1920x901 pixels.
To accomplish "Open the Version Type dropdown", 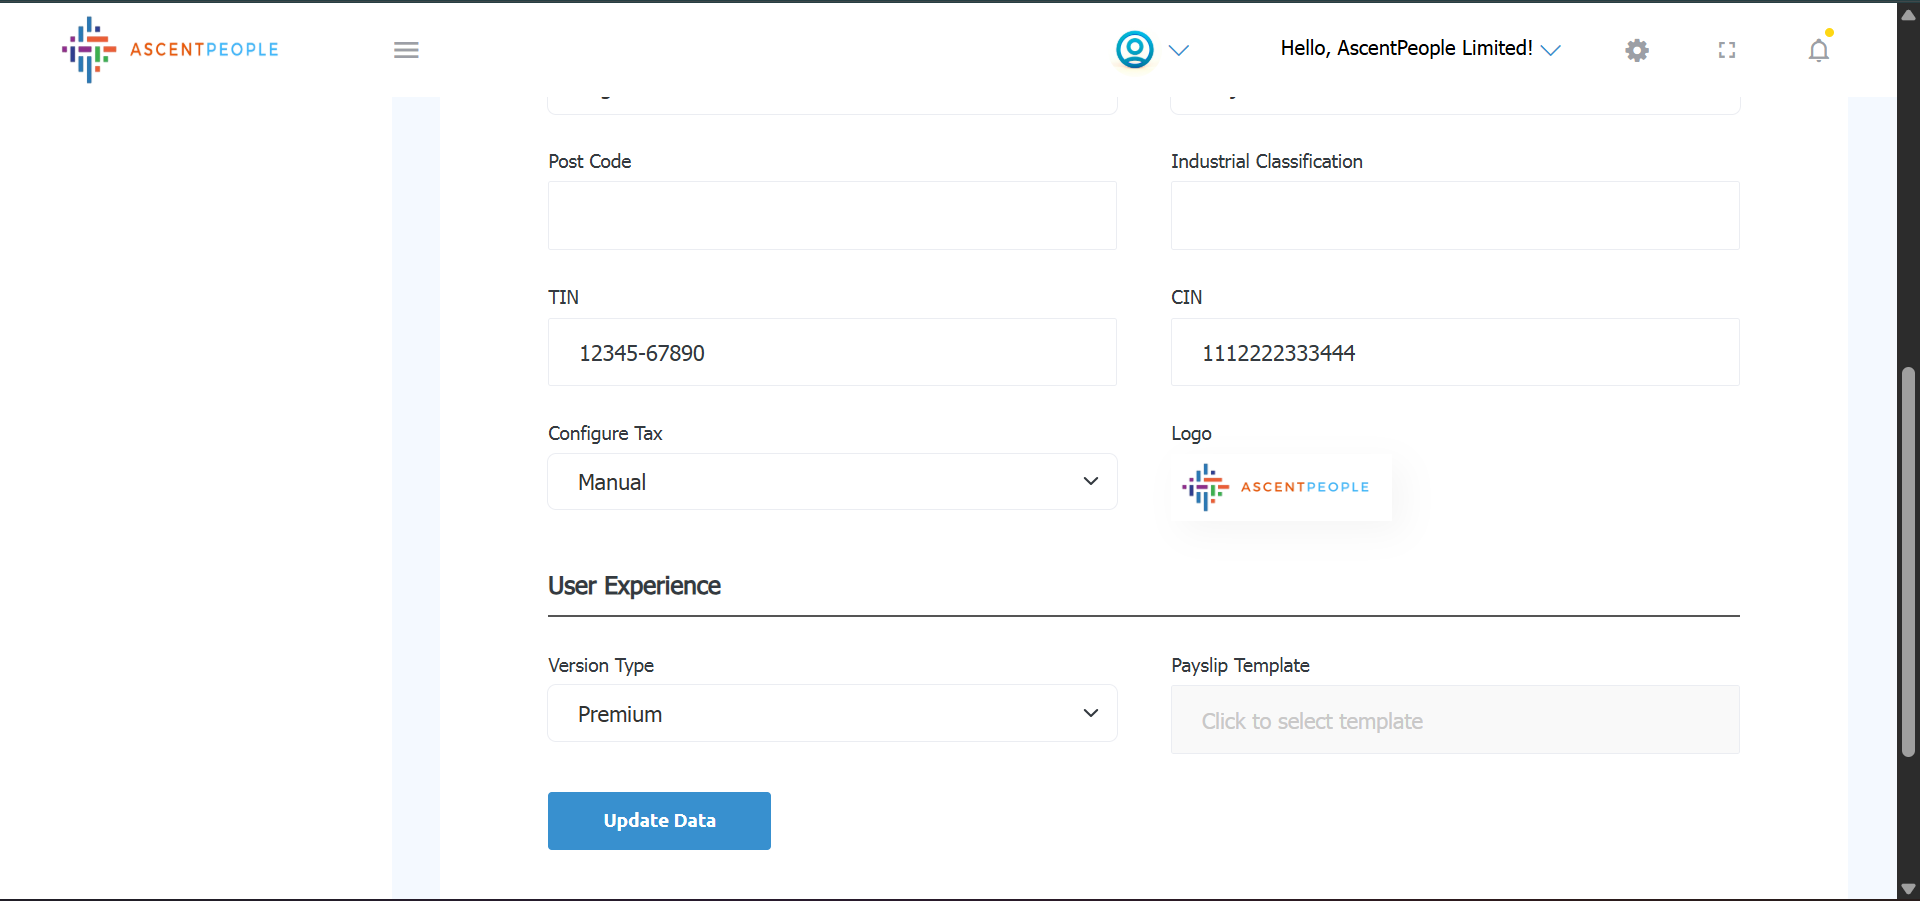I will [832, 714].
